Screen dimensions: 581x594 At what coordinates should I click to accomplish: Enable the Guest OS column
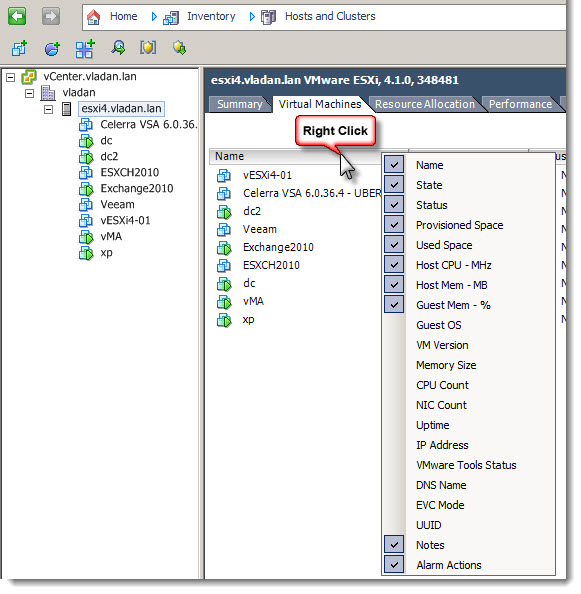click(x=439, y=325)
